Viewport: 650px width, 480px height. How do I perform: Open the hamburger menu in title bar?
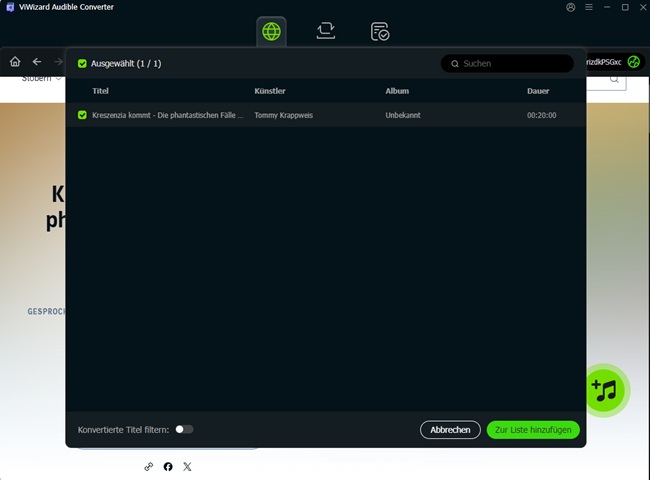[589, 7]
